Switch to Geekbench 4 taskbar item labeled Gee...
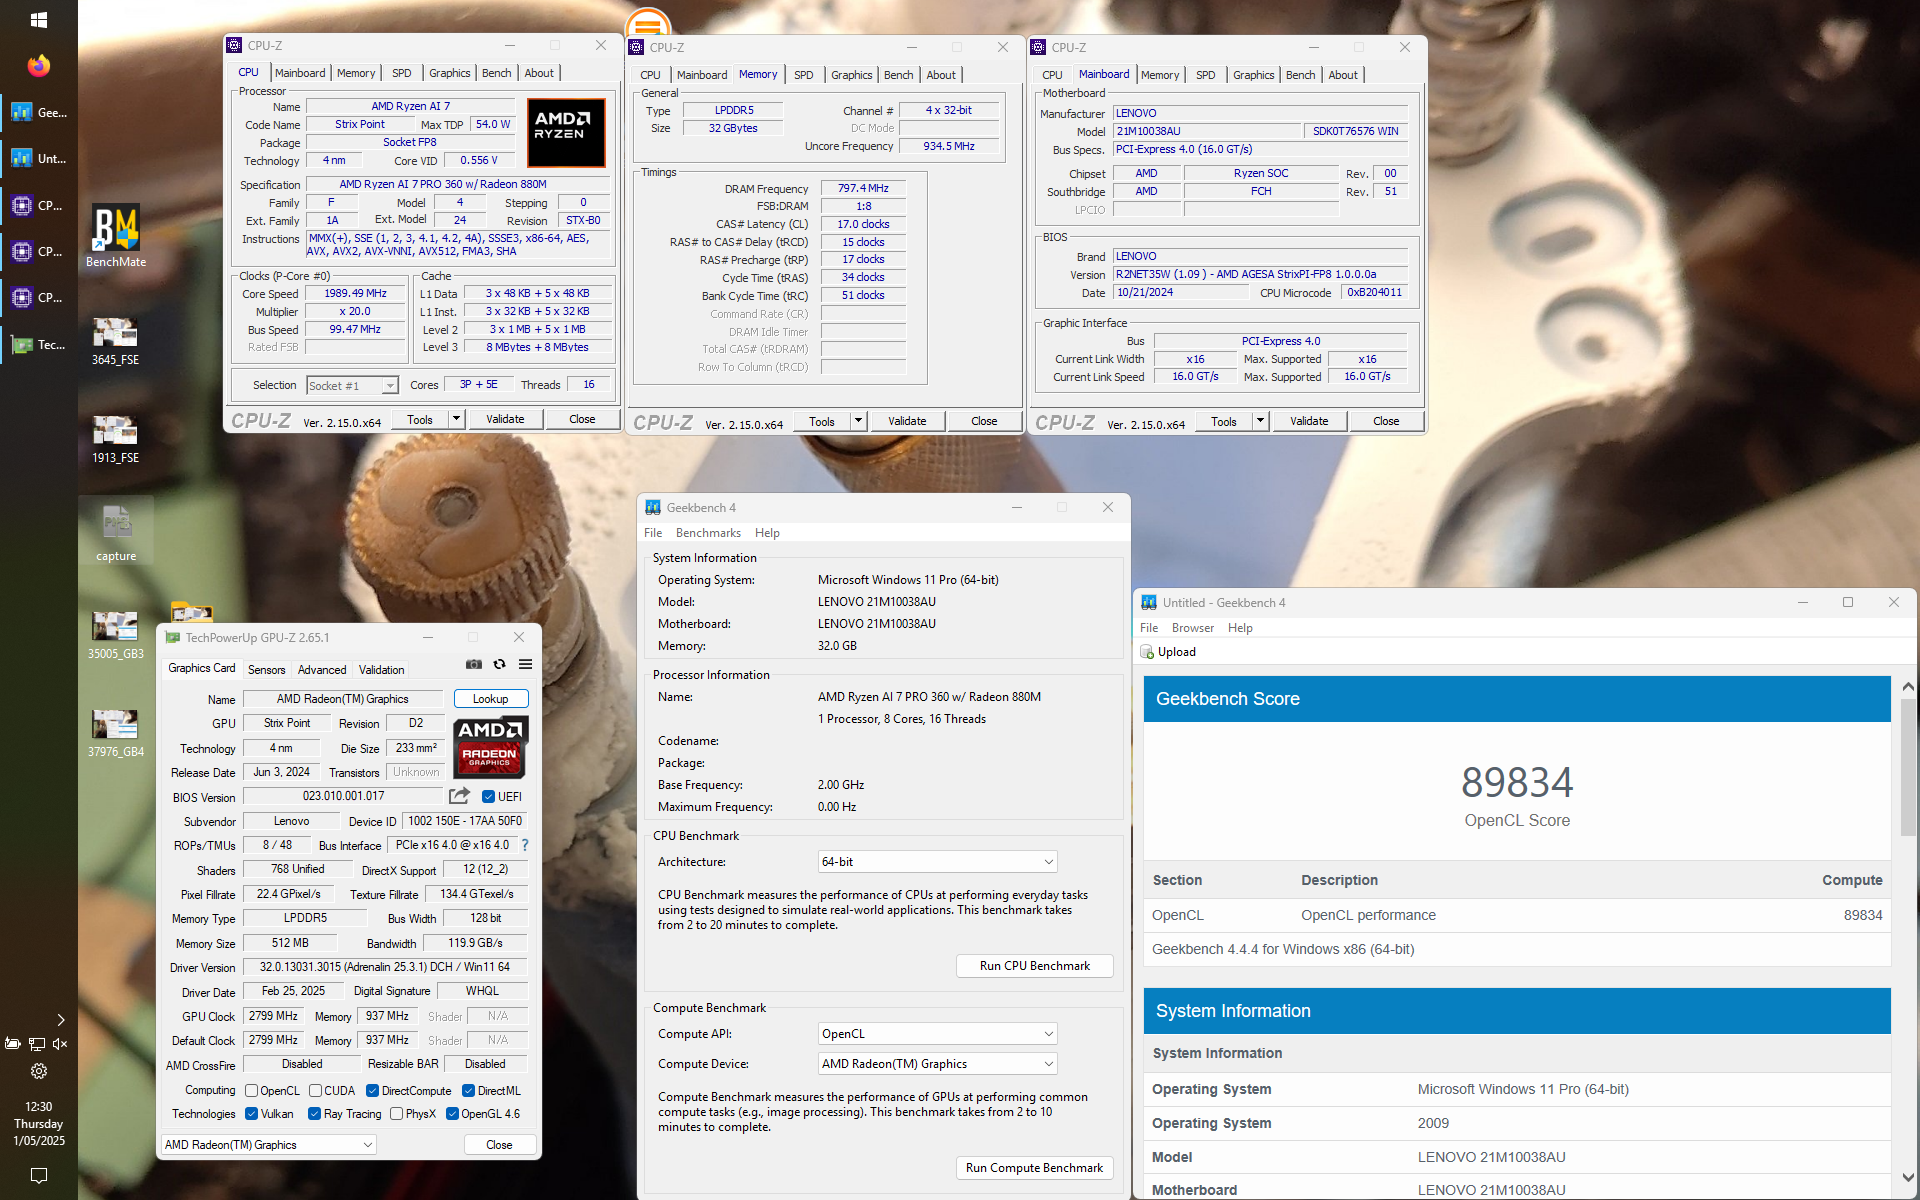This screenshot has height=1200, width=1920. point(39,112)
